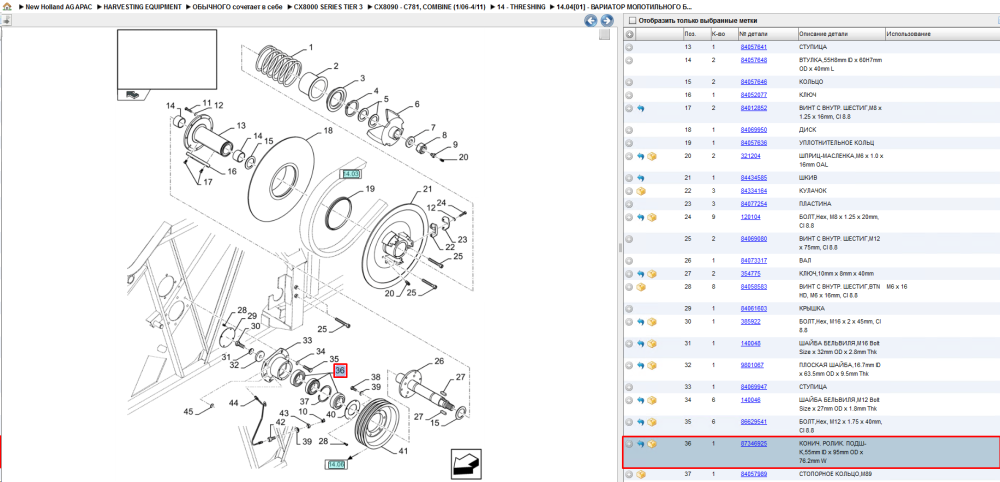Toggle 'Отобразить только выбранные метки' checkbox
Screen dimensions: 1000x482
[x=633, y=20]
